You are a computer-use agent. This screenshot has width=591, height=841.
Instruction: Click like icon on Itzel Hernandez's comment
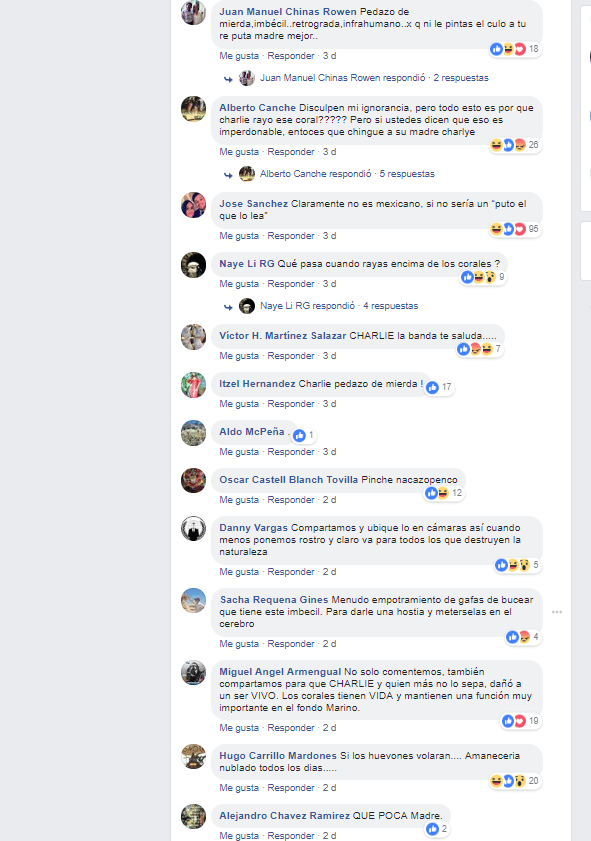pos(432,387)
